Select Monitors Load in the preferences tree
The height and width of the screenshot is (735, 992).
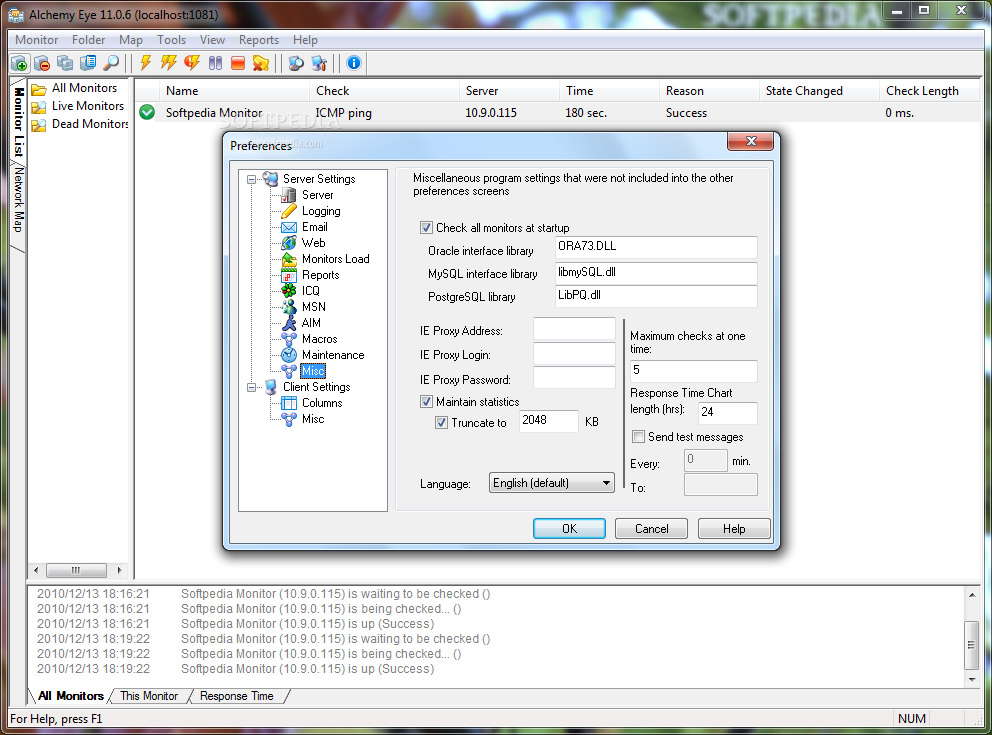(335, 259)
